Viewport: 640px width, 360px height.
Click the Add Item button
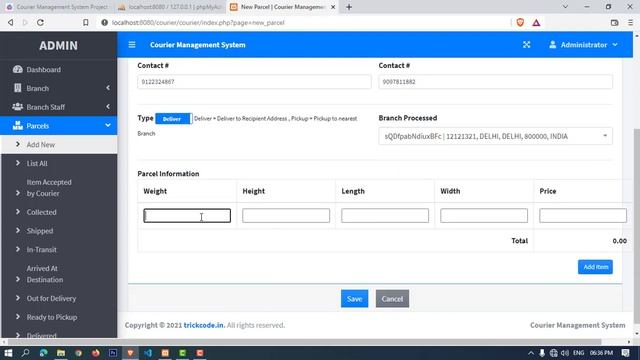595,267
